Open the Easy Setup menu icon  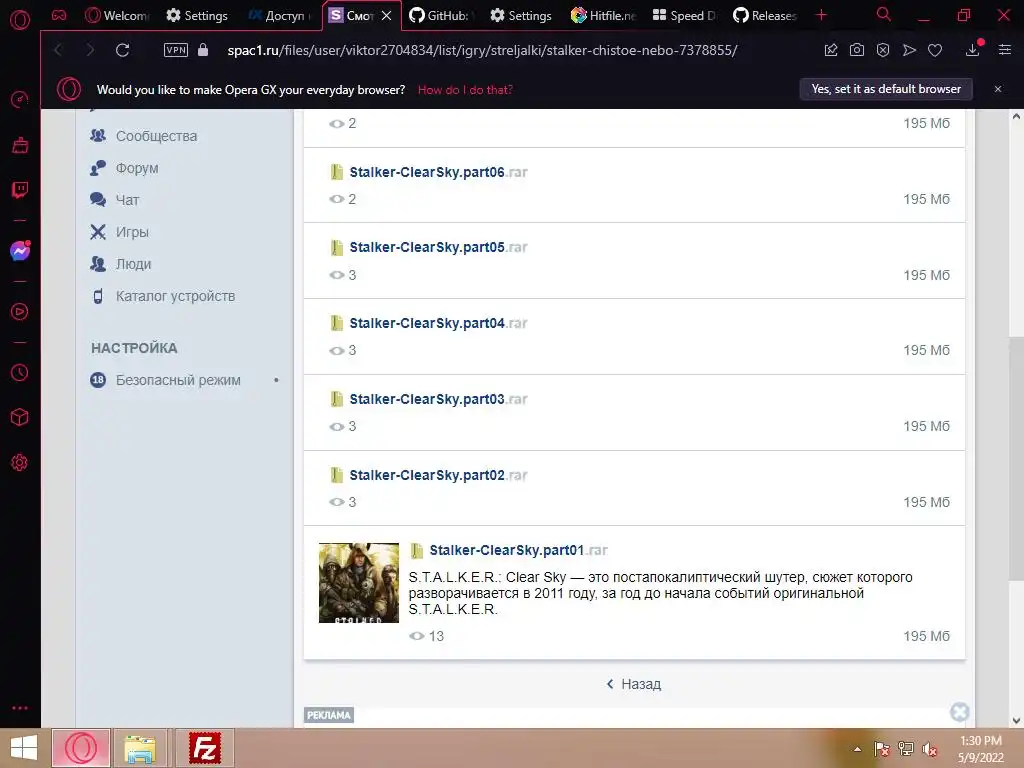1005,50
